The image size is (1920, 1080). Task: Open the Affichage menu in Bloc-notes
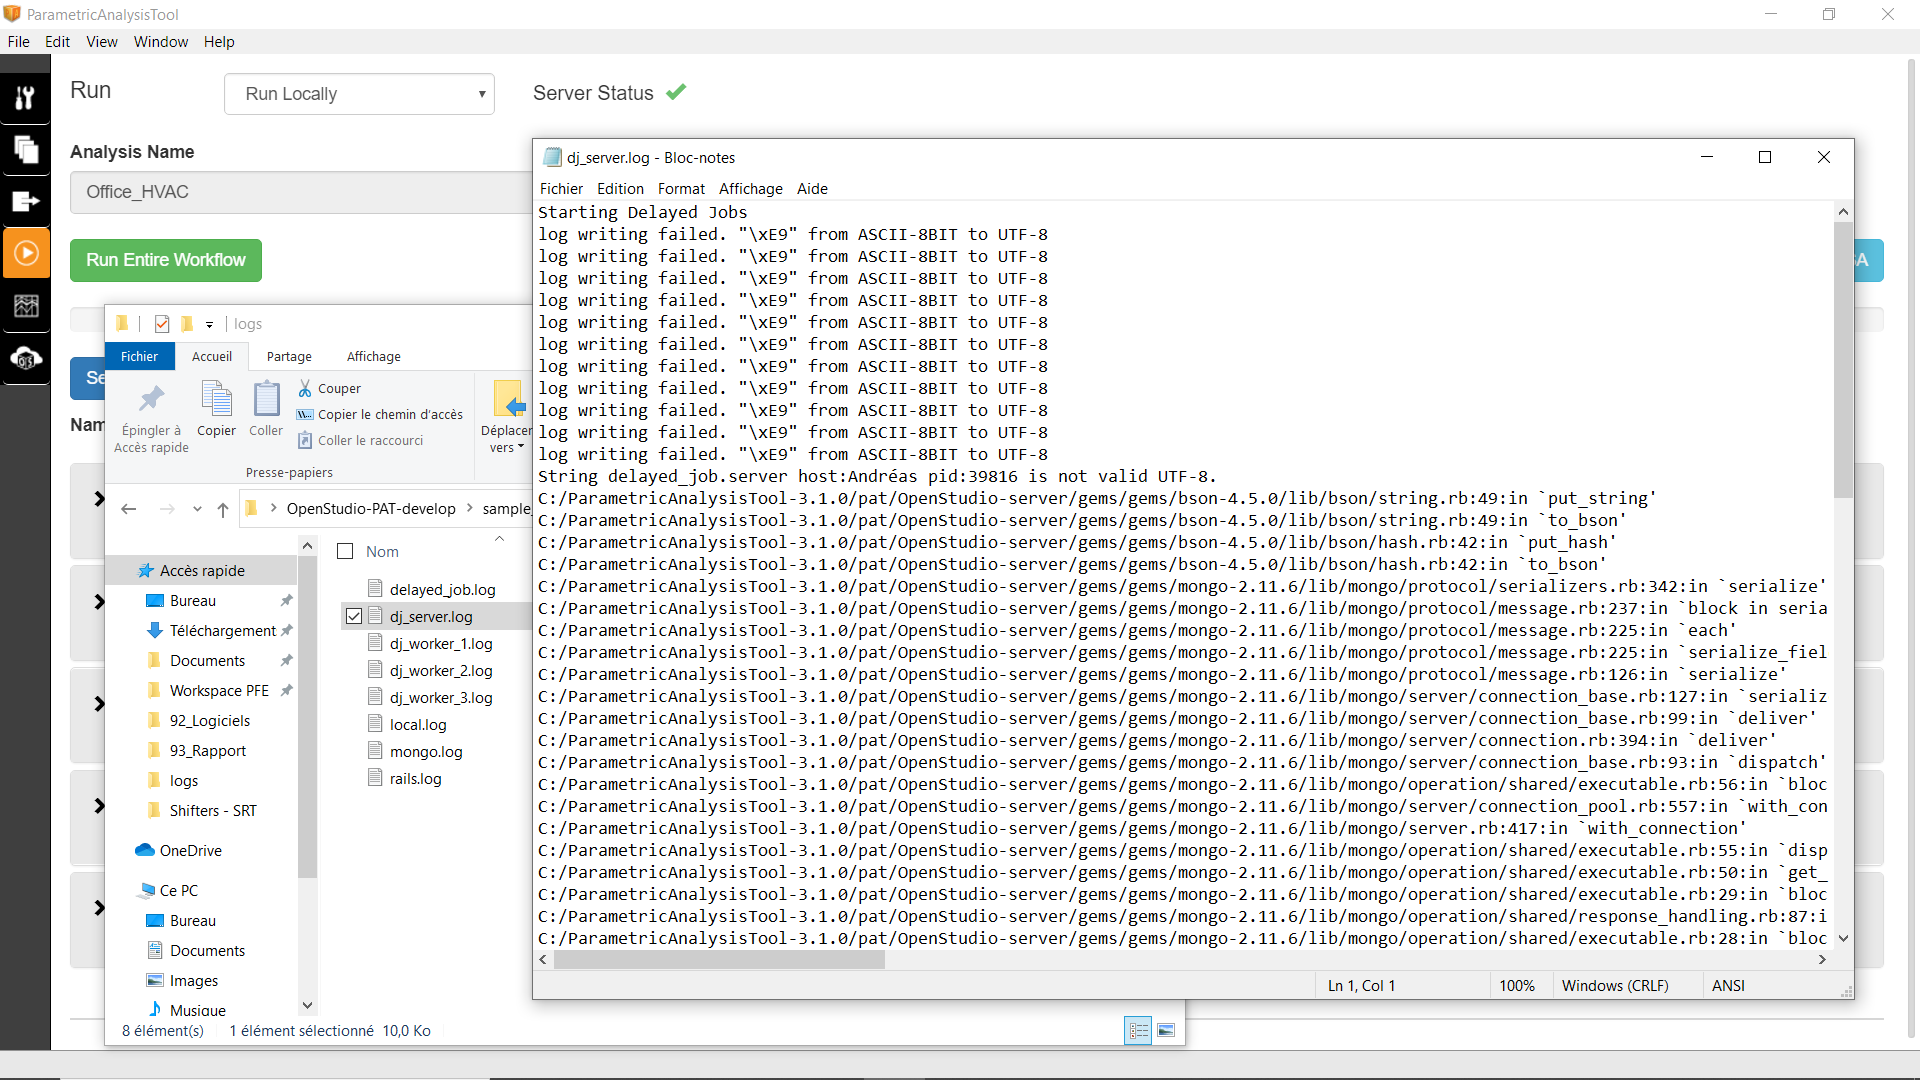point(751,188)
